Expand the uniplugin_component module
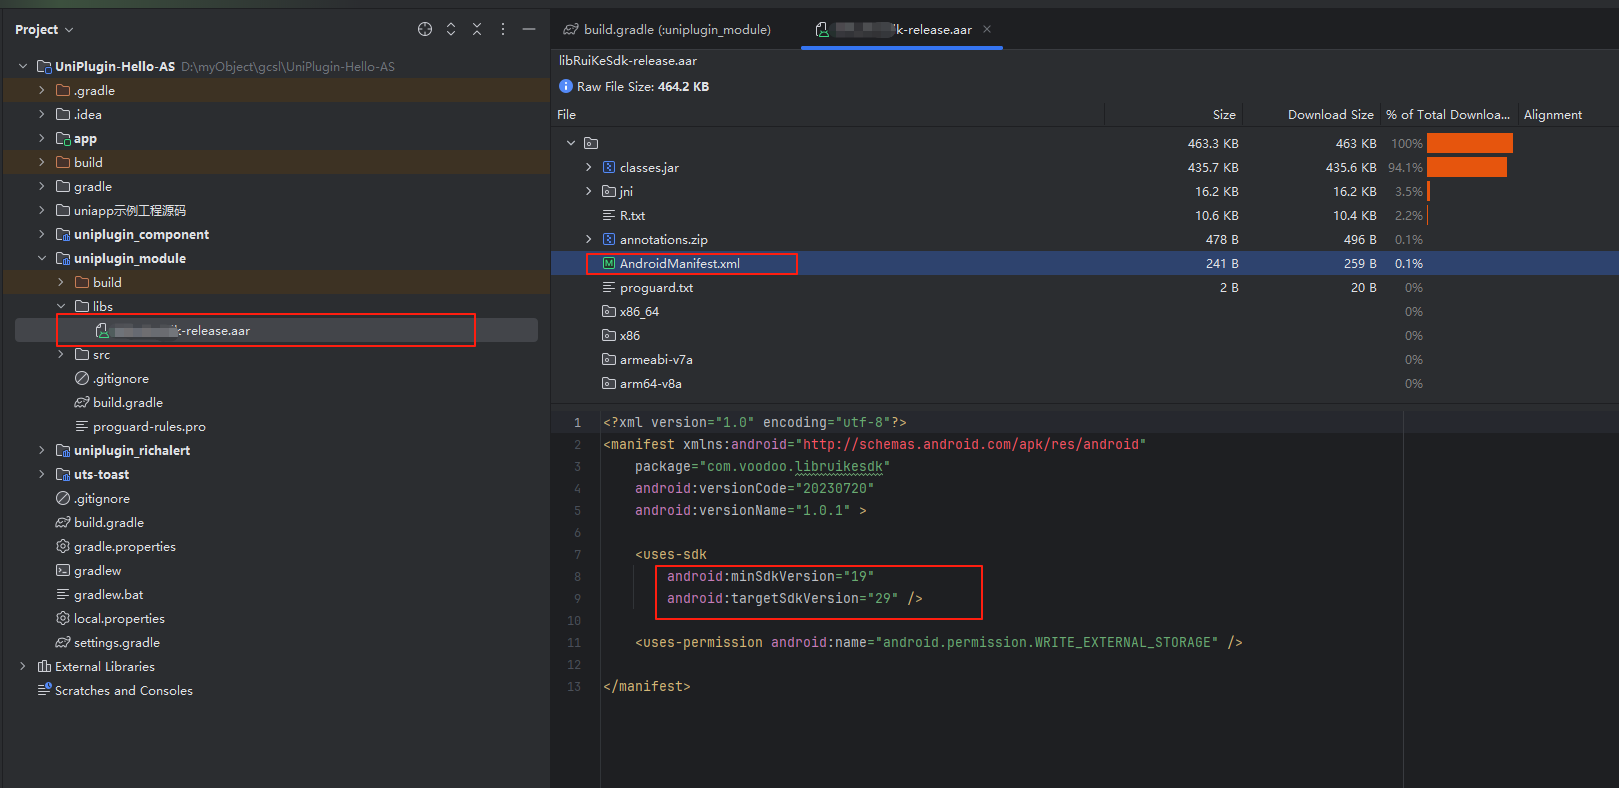 tap(42, 234)
